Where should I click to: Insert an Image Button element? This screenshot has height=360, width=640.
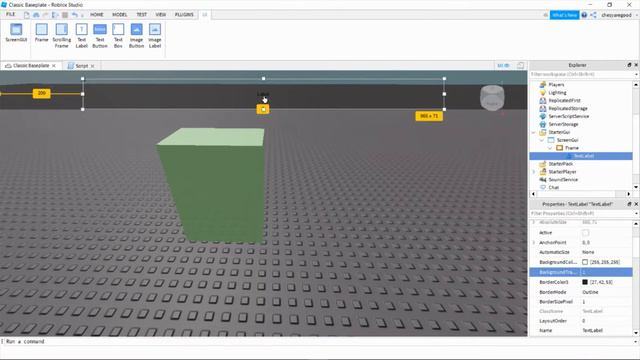coord(136,36)
